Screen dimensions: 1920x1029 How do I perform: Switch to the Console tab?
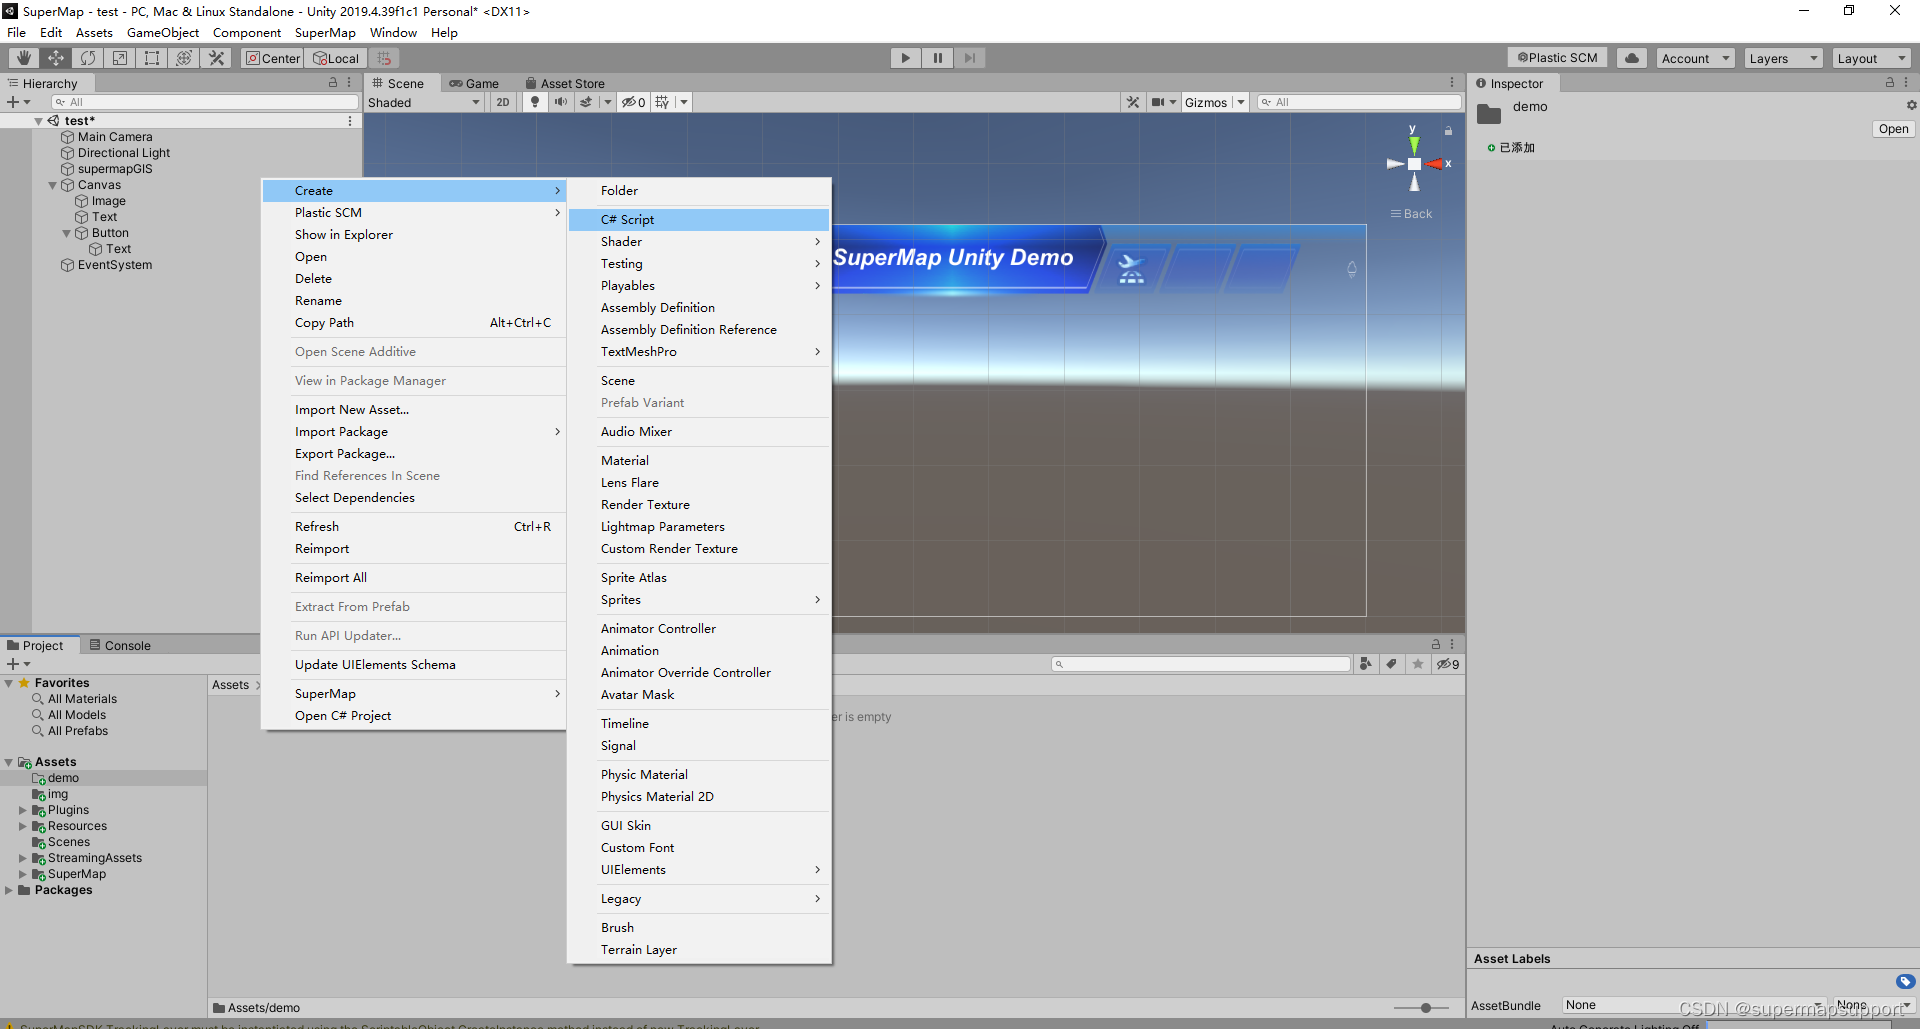click(x=120, y=645)
